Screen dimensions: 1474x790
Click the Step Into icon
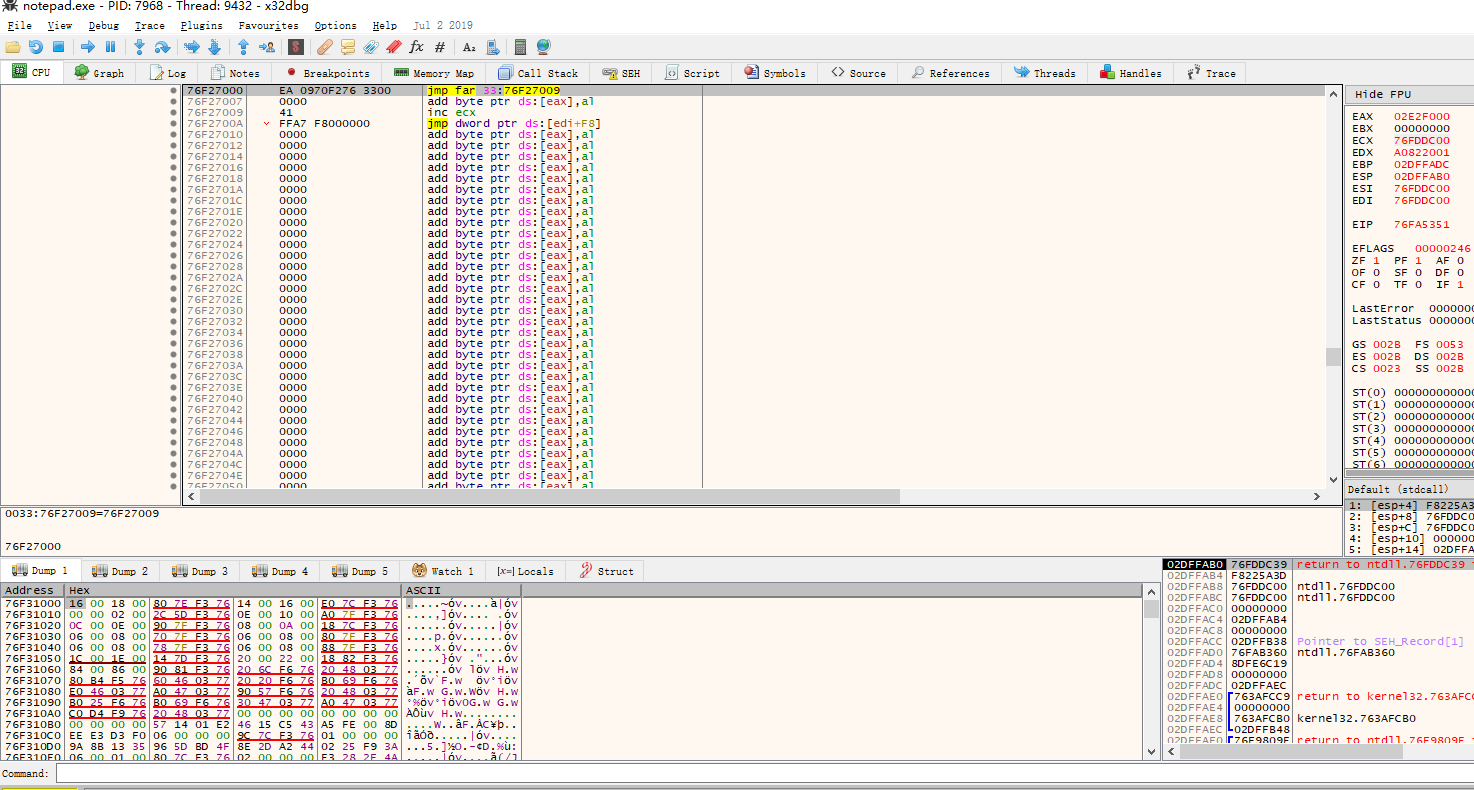point(139,47)
